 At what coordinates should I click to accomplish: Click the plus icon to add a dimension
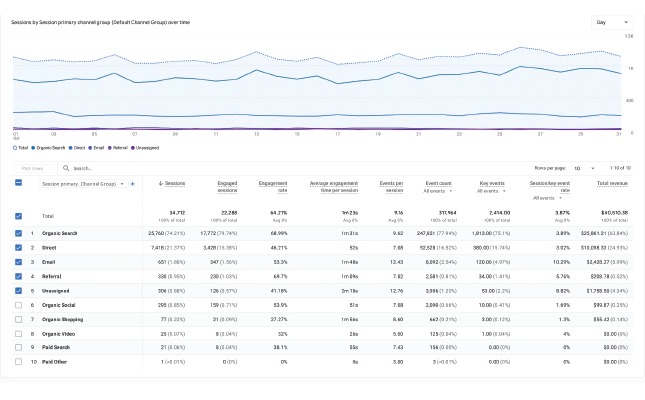132,184
